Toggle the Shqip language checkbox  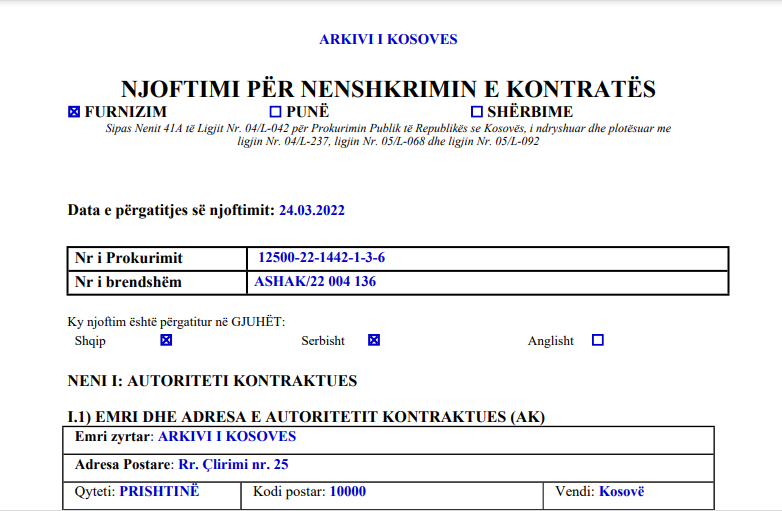(x=166, y=340)
